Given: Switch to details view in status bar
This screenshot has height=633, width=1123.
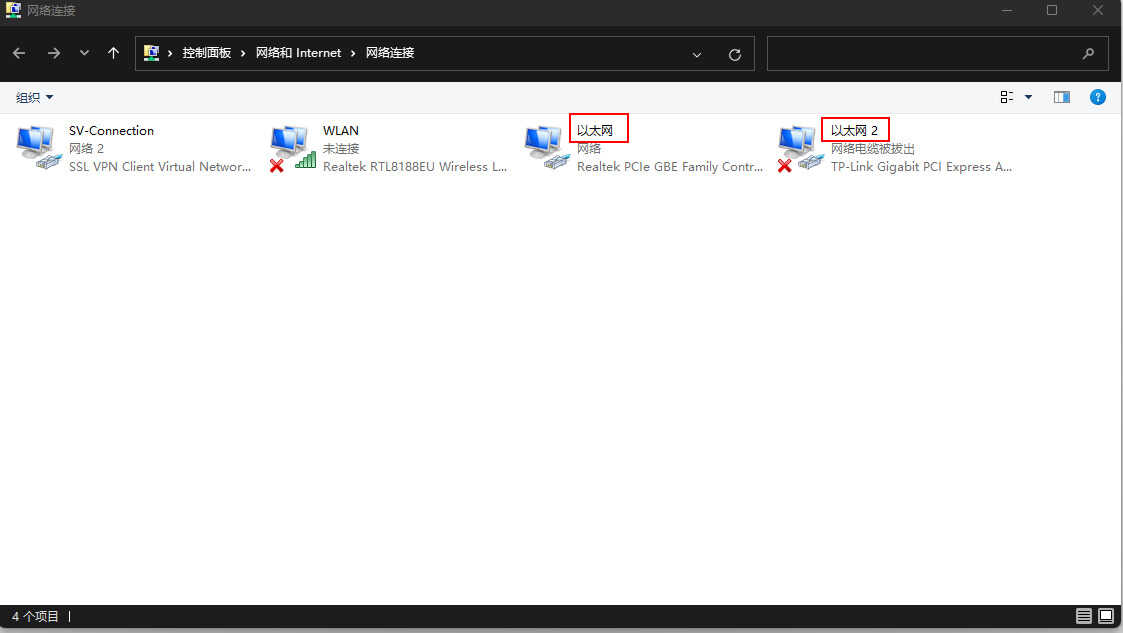Looking at the screenshot, I should point(1084,616).
